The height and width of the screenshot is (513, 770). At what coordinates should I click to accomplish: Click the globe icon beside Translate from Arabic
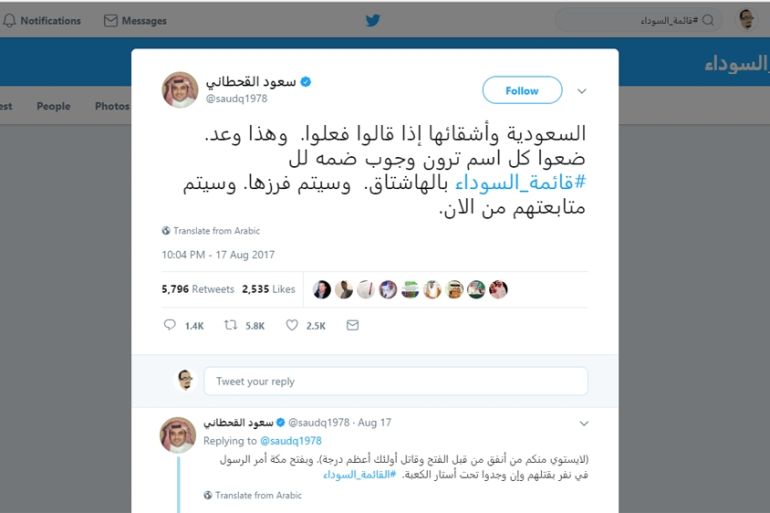click(166, 231)
